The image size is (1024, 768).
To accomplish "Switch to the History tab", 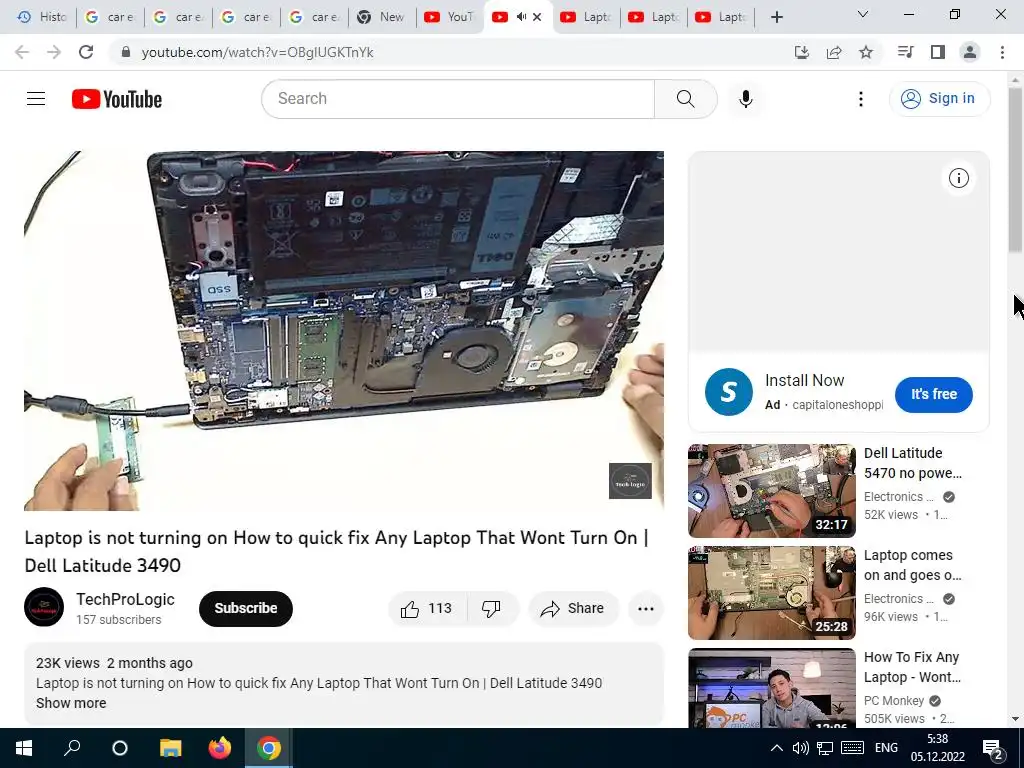I will [x=42, y=17].
